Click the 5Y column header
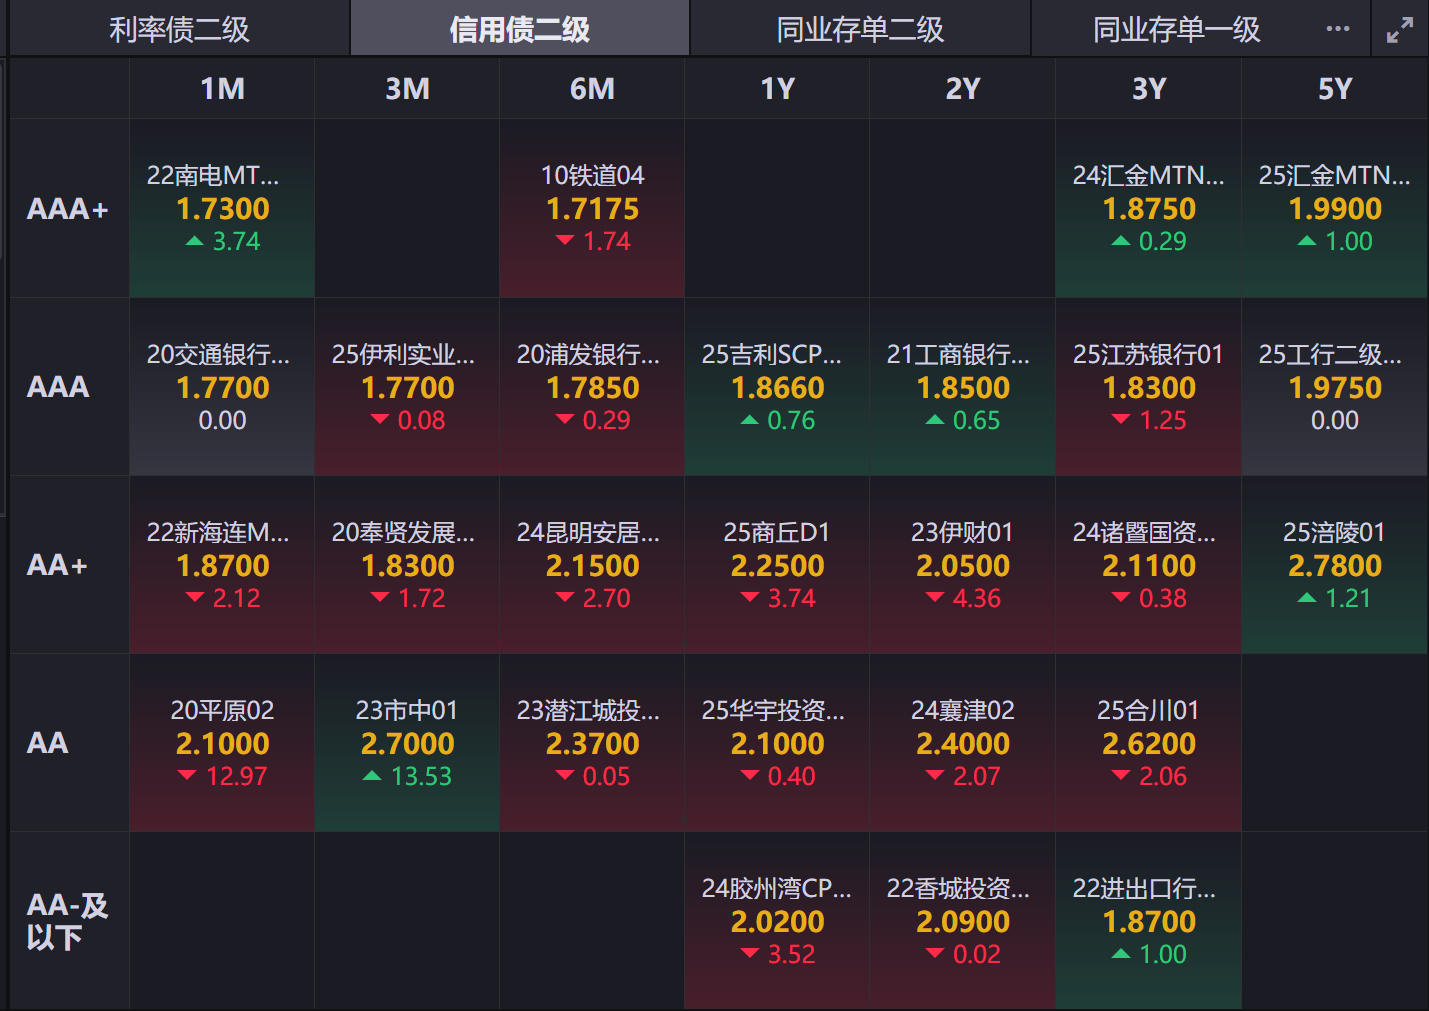Screen dimensions: 1429x1011 pyautogui.click(x=1335, y=89)
